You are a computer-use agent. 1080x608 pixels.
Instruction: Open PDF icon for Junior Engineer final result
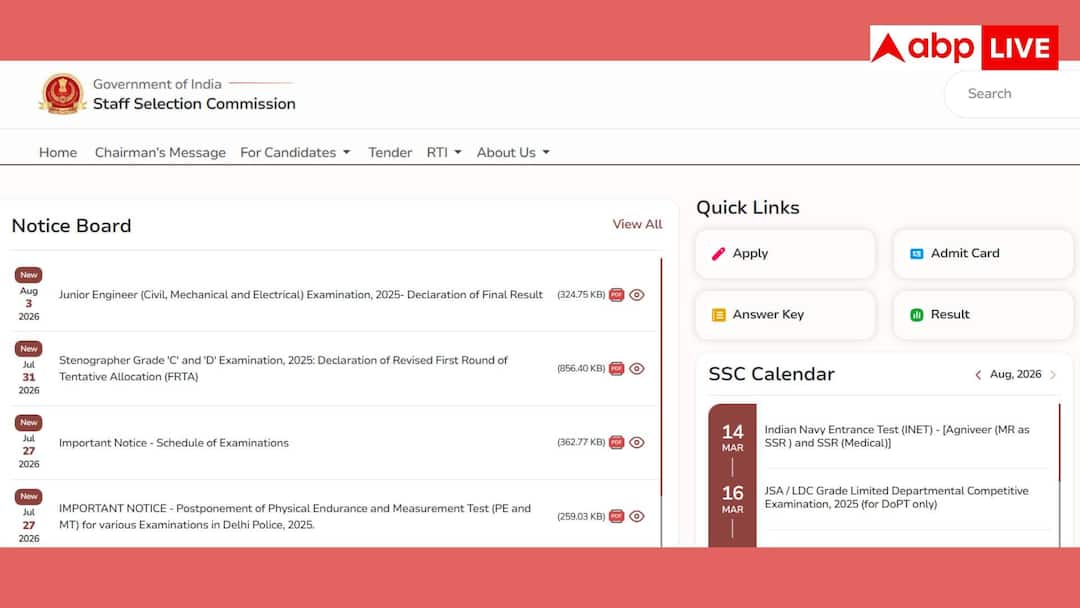(x=616, y=295)
